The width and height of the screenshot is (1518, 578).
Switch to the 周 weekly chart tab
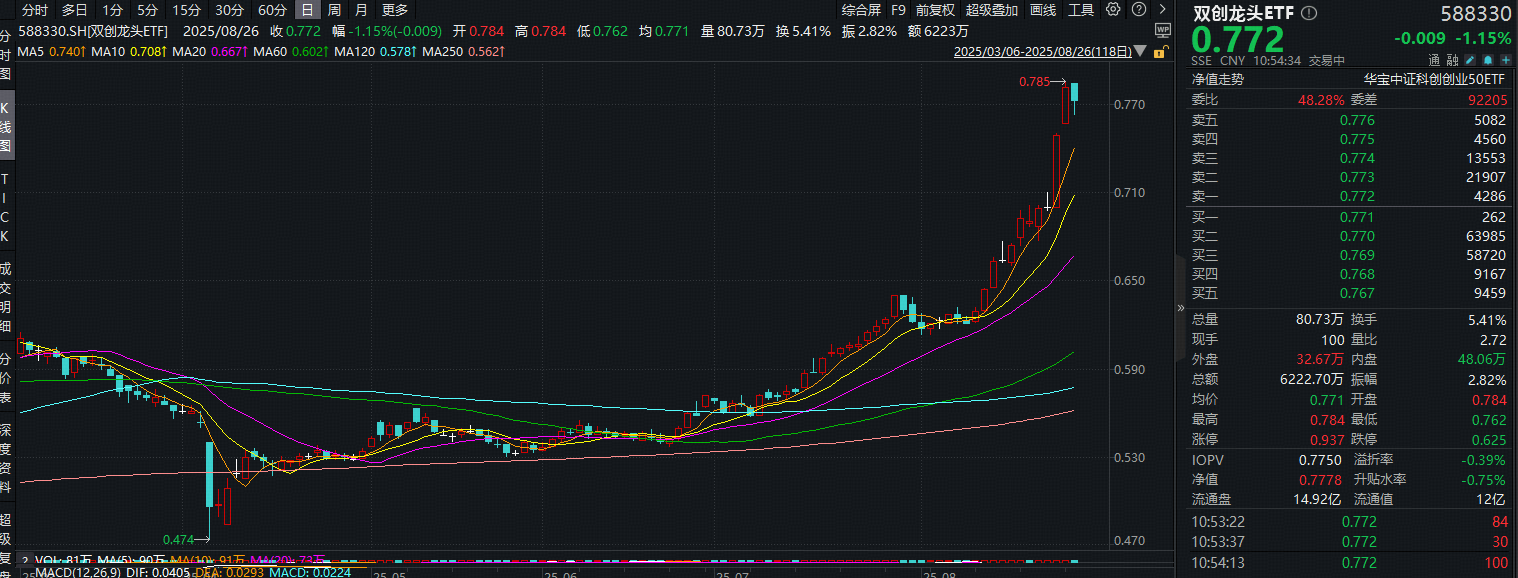(x=336, y=10)
